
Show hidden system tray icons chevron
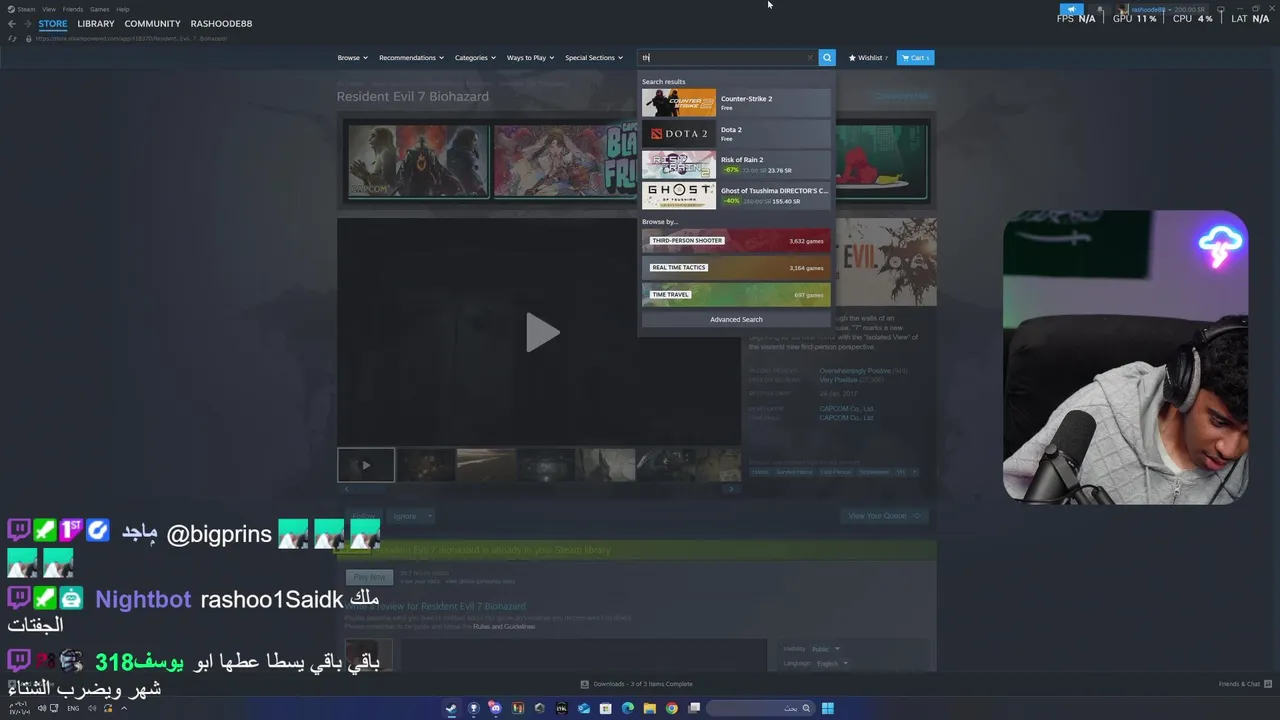124,708
